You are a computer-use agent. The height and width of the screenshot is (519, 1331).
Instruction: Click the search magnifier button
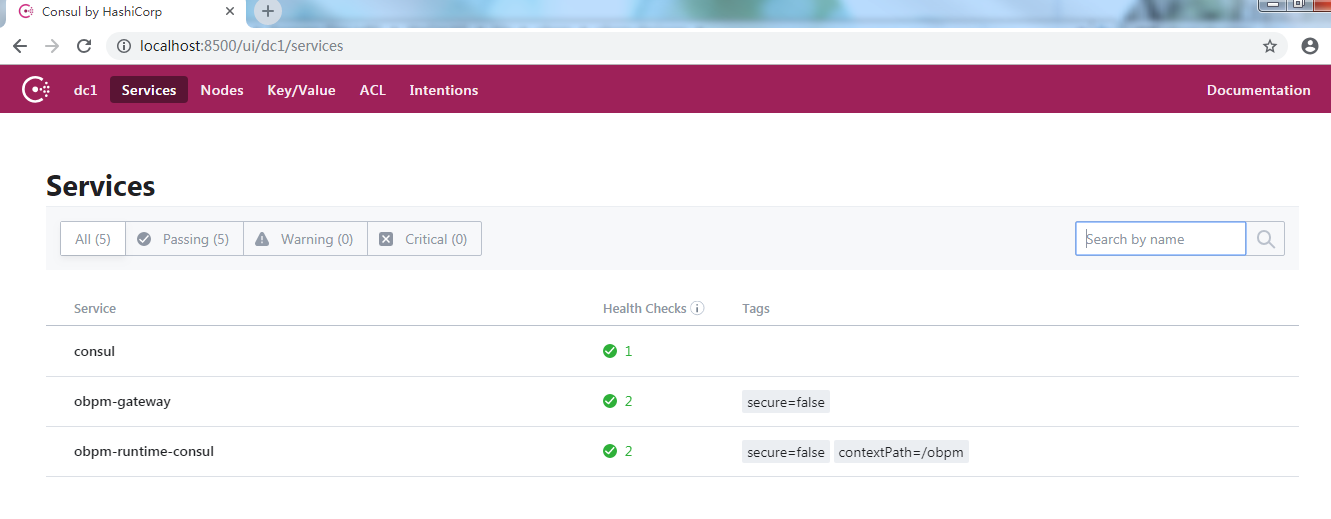(x=1266, y=239)
